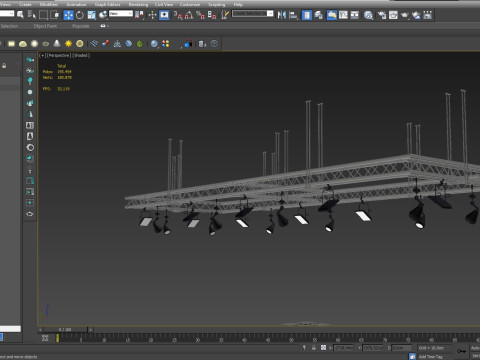480x360 pixels.
Task: Open the Customize menu
Action: (190, 4)
